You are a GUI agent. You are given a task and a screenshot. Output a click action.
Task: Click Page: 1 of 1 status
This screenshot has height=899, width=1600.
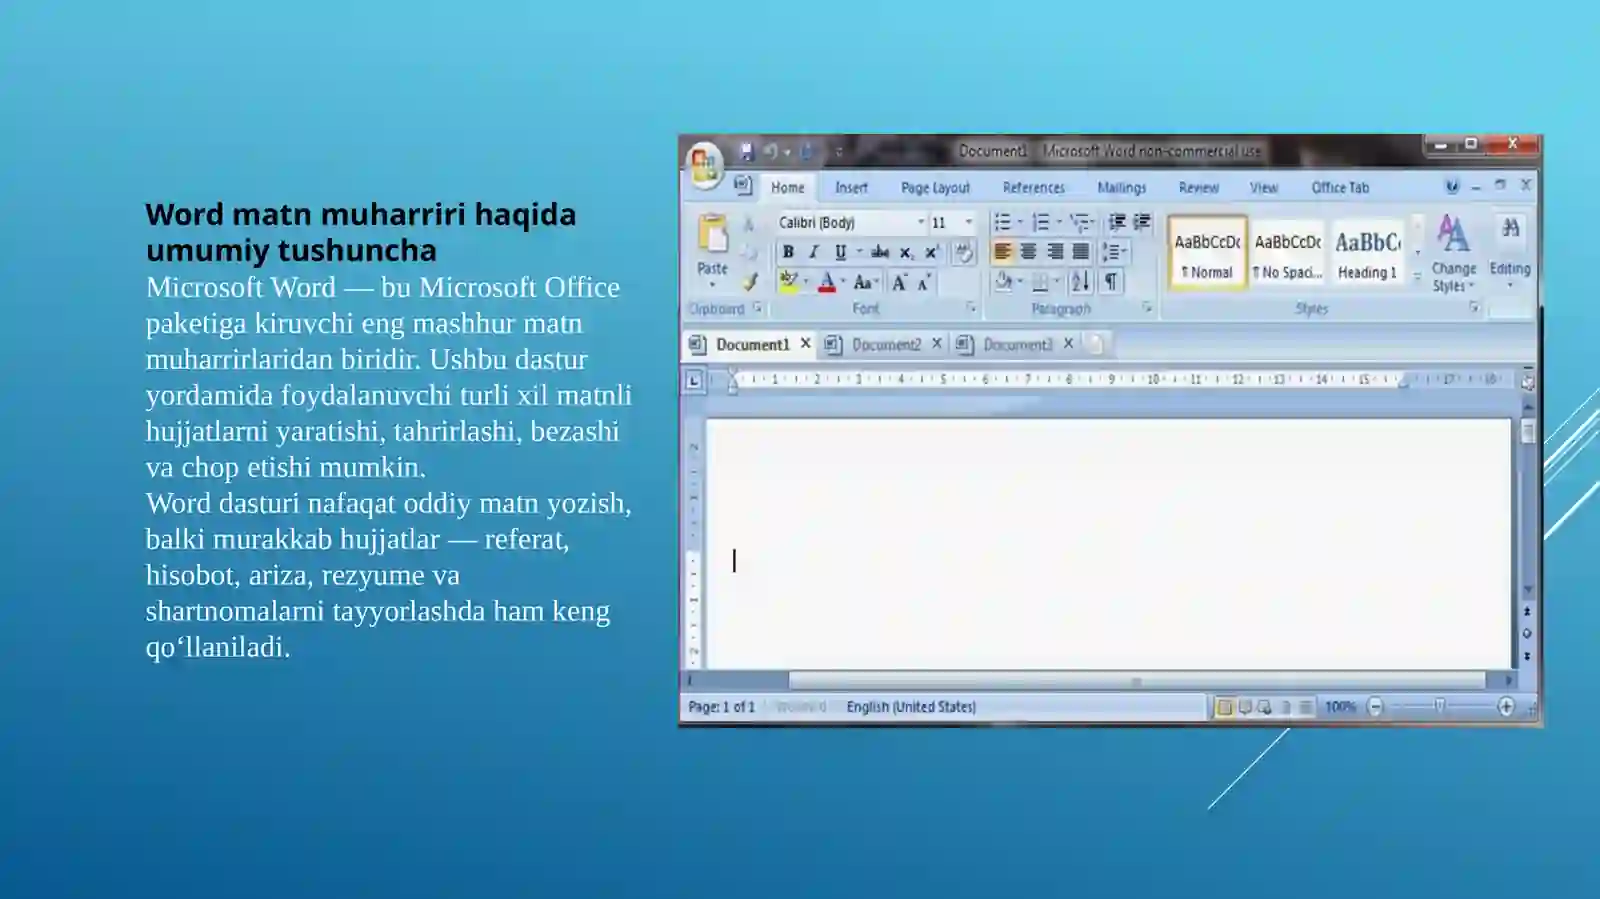coord(721,707)
